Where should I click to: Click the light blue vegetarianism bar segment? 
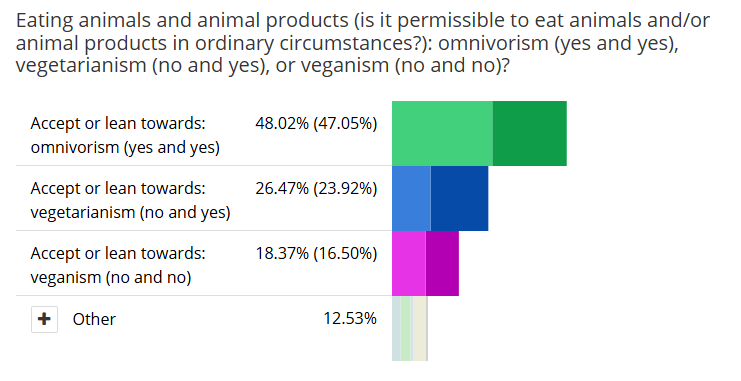[412, 198]
